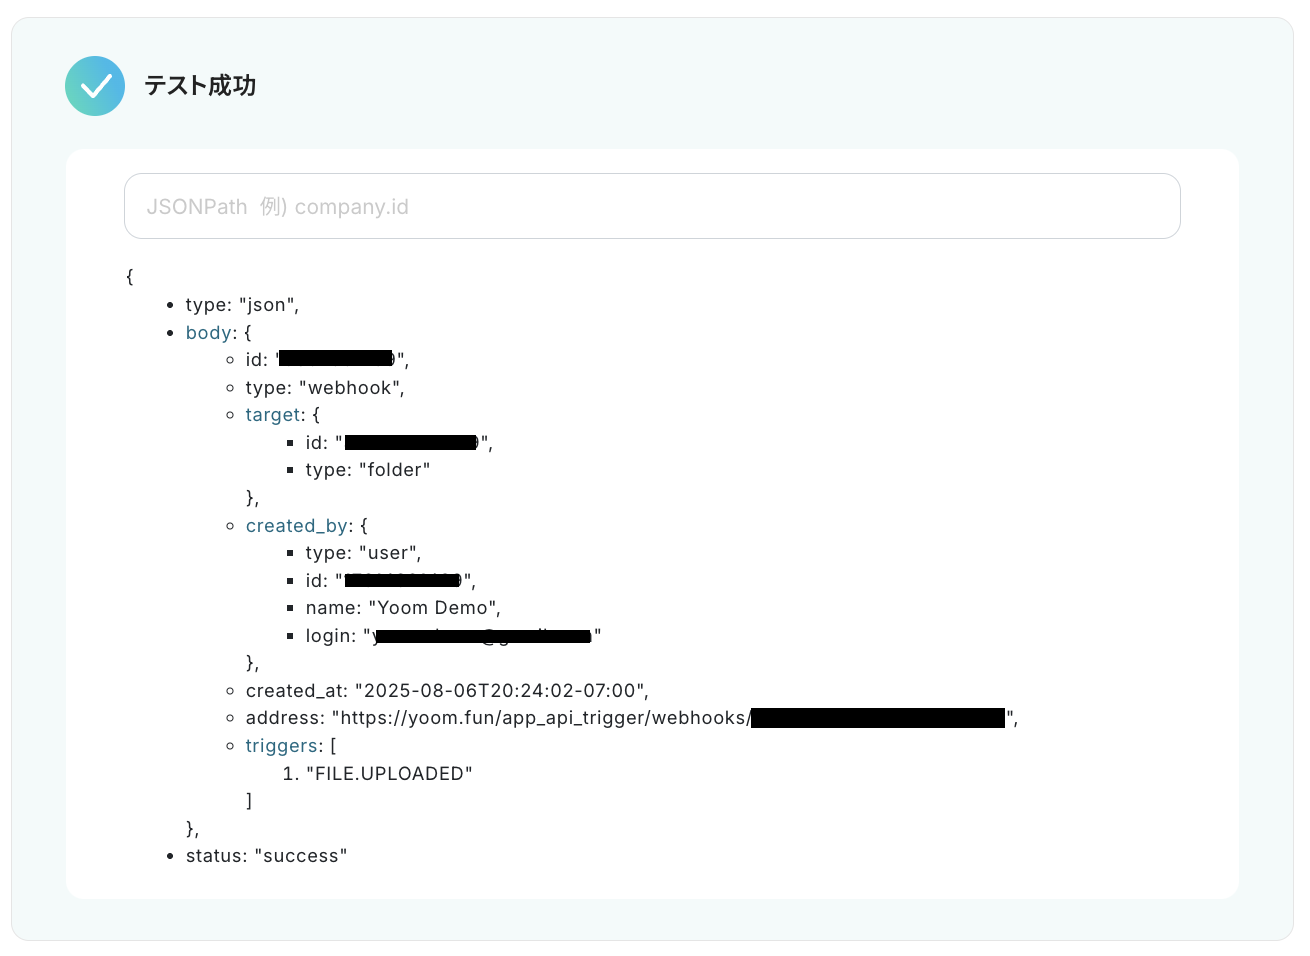Select the type: "webhook" line
Image resolution: width=1310 pixels, height=956 pixels.
(325, 388)
